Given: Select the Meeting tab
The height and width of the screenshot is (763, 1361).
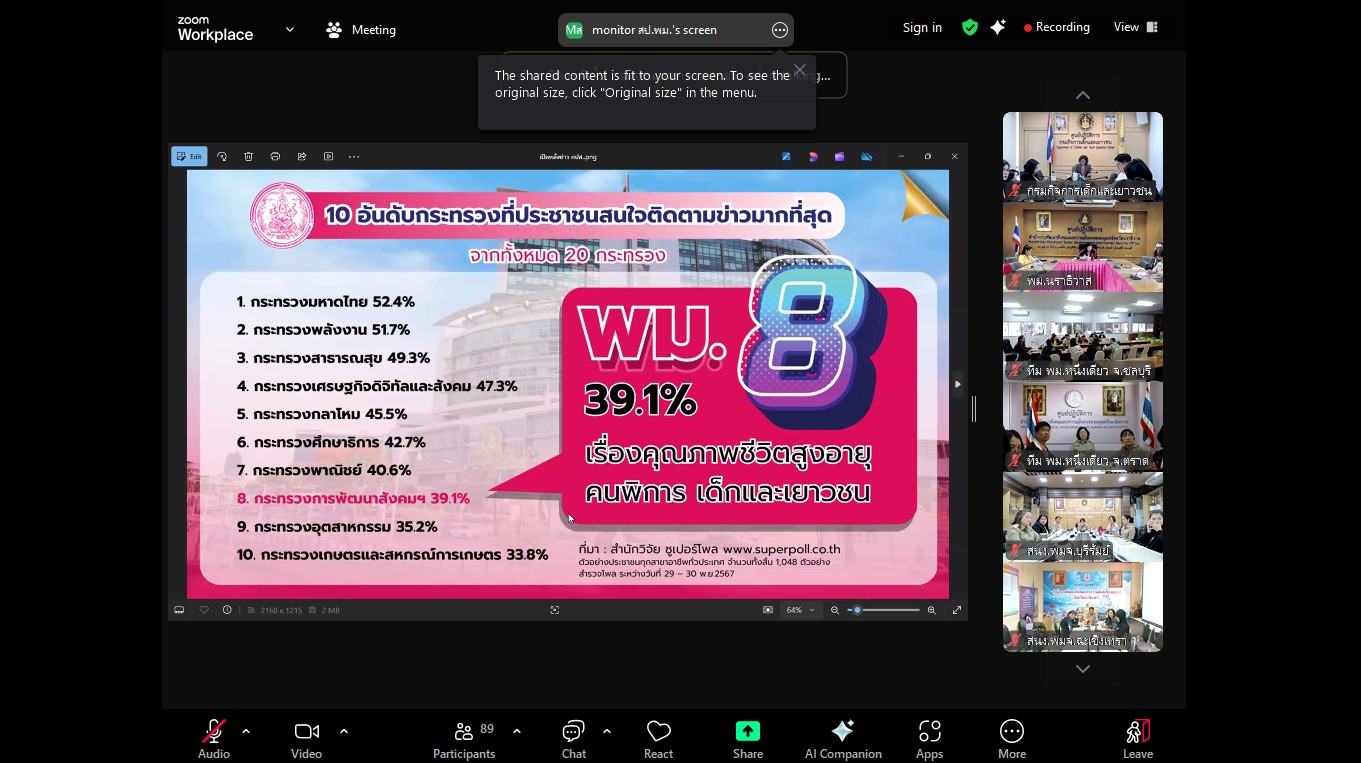Looking at the screenshot, I should tap(361, 30).
